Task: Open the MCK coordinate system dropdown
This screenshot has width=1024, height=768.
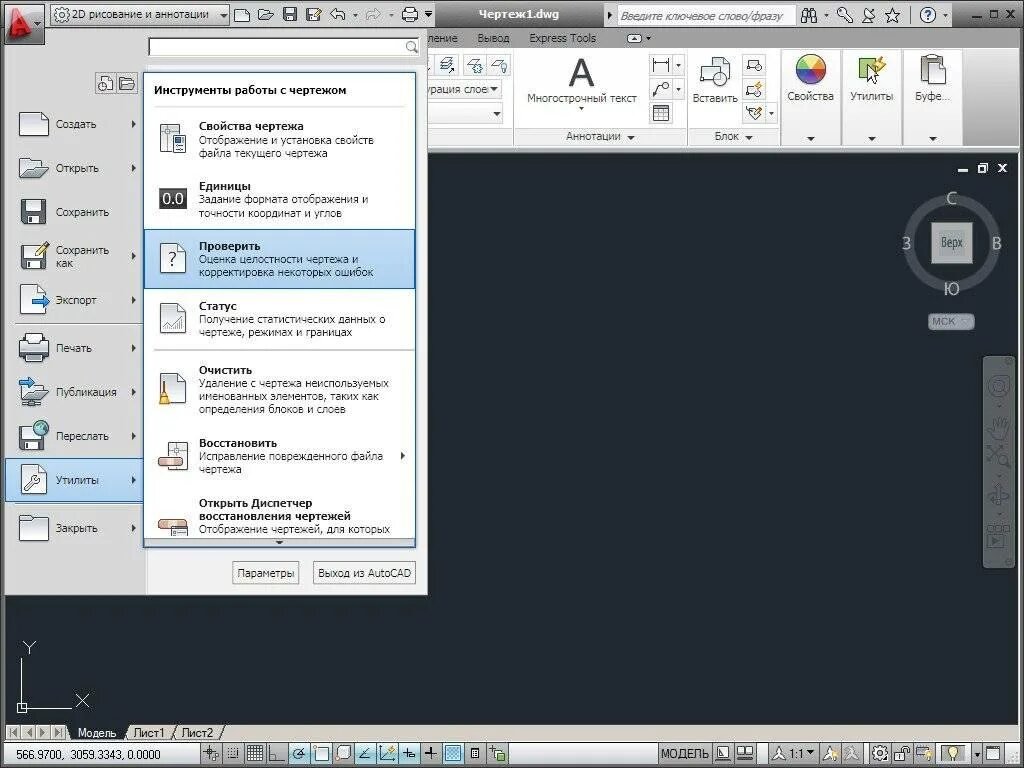Action: point(951,321)
